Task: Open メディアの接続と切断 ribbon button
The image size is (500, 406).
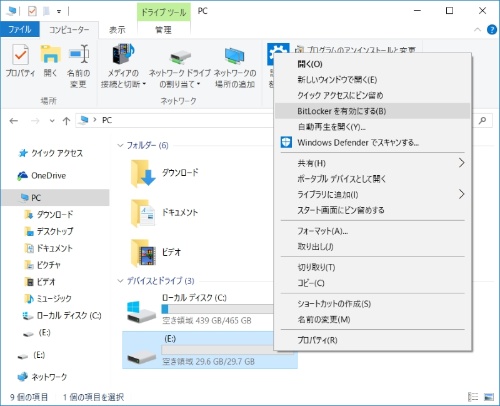Action: click(123, 66)
